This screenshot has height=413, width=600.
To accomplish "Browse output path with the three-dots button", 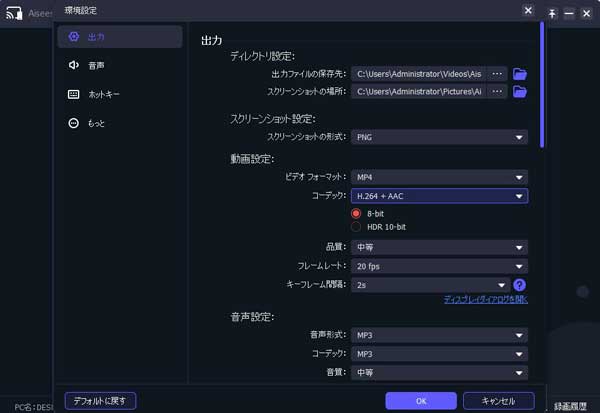I will 497,74.
